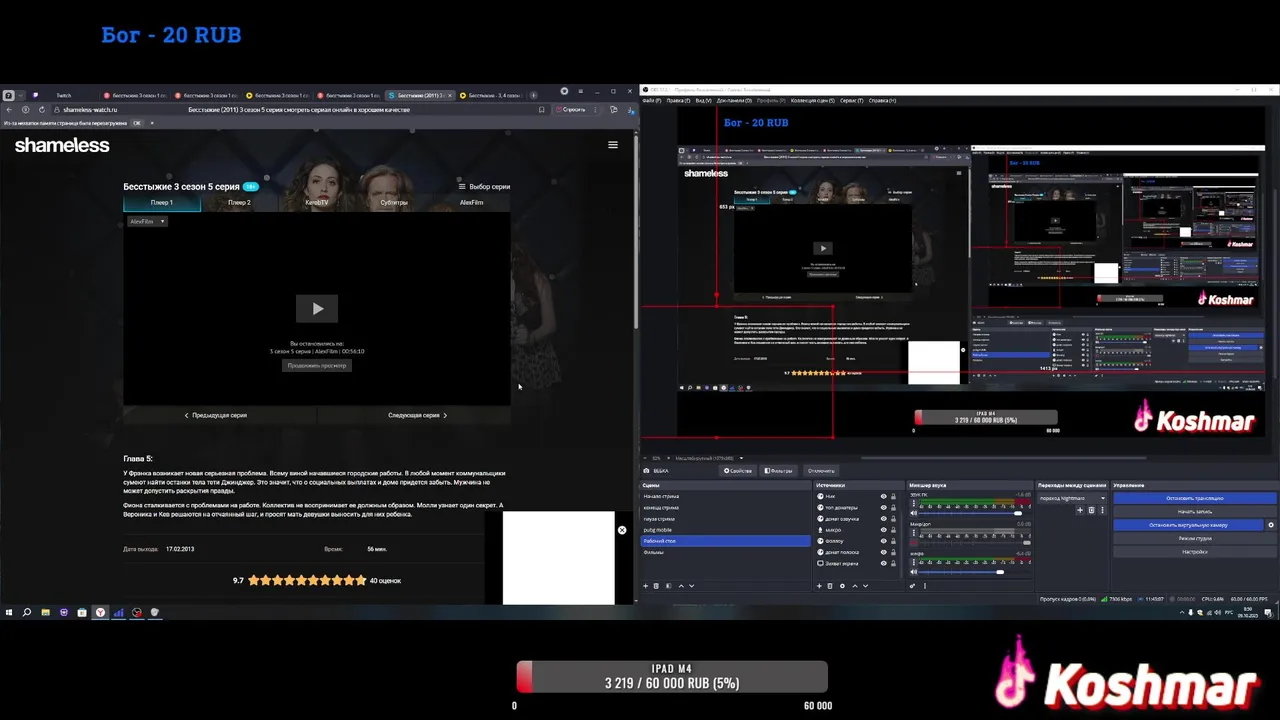The height and width of the screenshot is (720, 1280).
Task: Click Продолжить просмотр in the player
Action: [317, 365]
